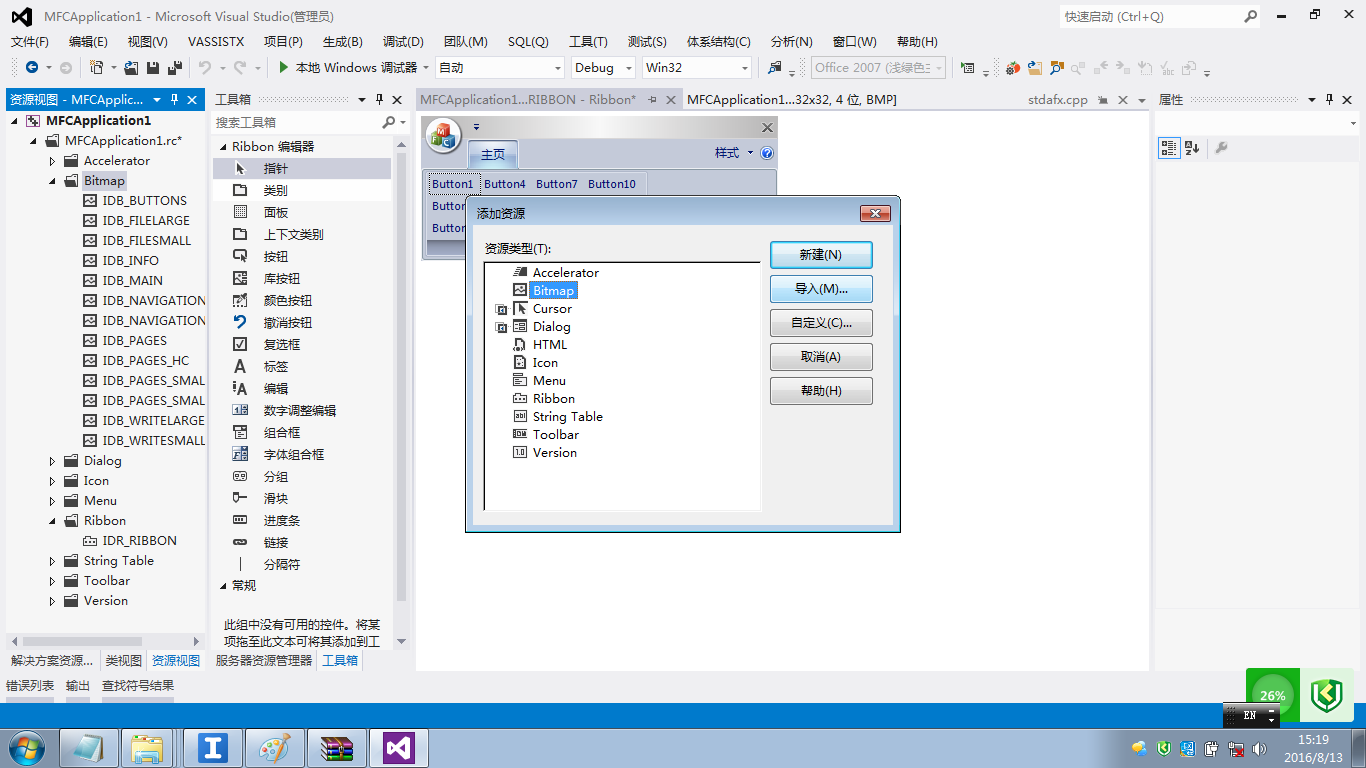Click the round MFC application button

(443, 136)
